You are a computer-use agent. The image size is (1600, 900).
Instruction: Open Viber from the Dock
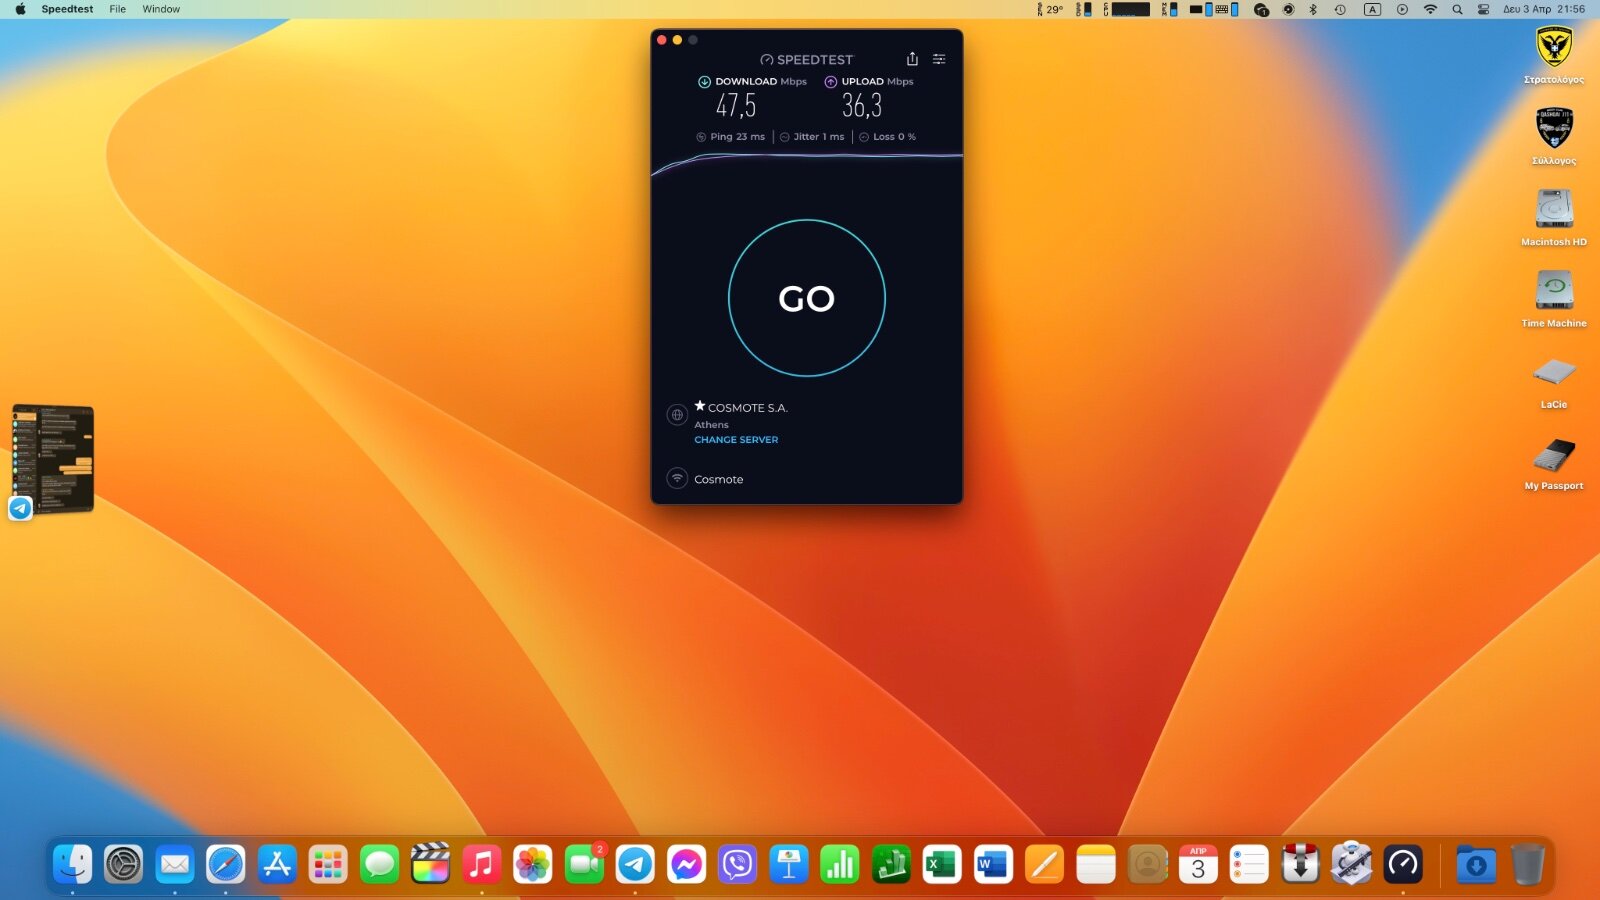(x=737, y=864)
